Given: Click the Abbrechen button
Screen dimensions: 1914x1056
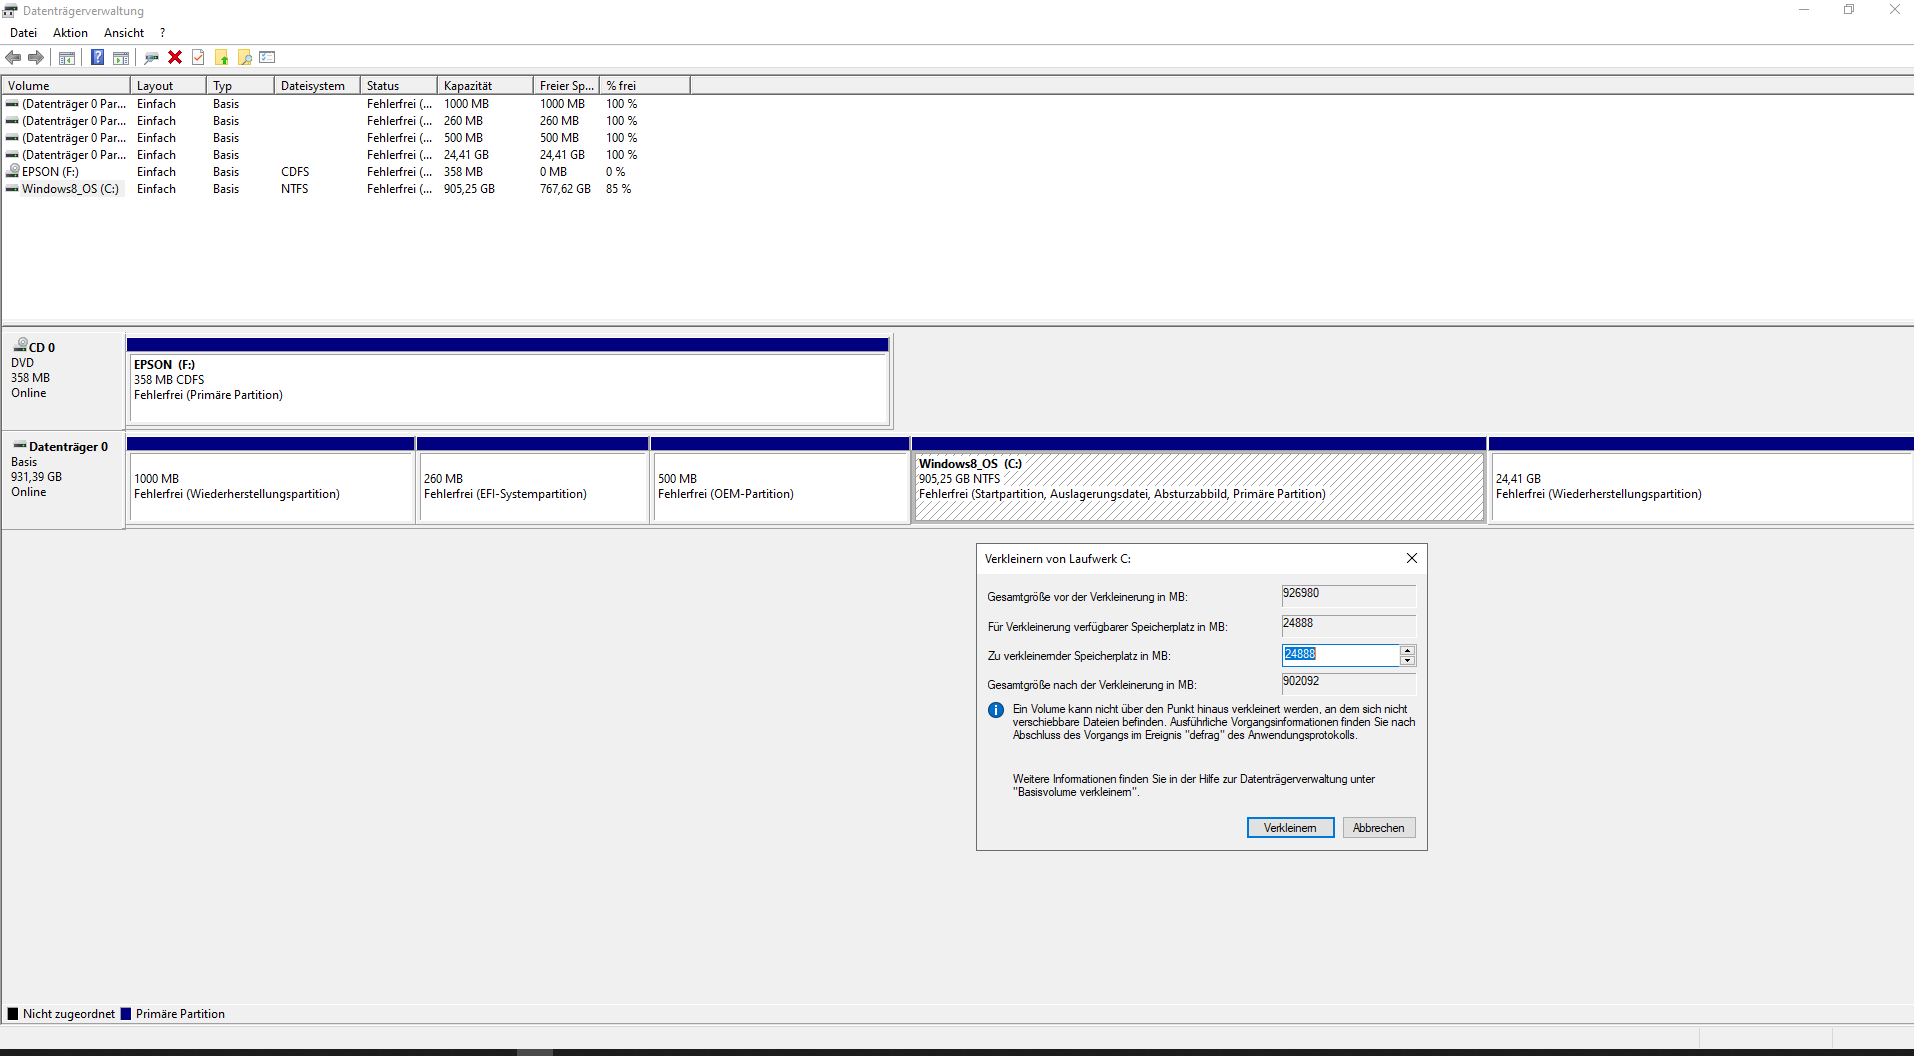Looking at the screenshot, I should point(1378,828).
